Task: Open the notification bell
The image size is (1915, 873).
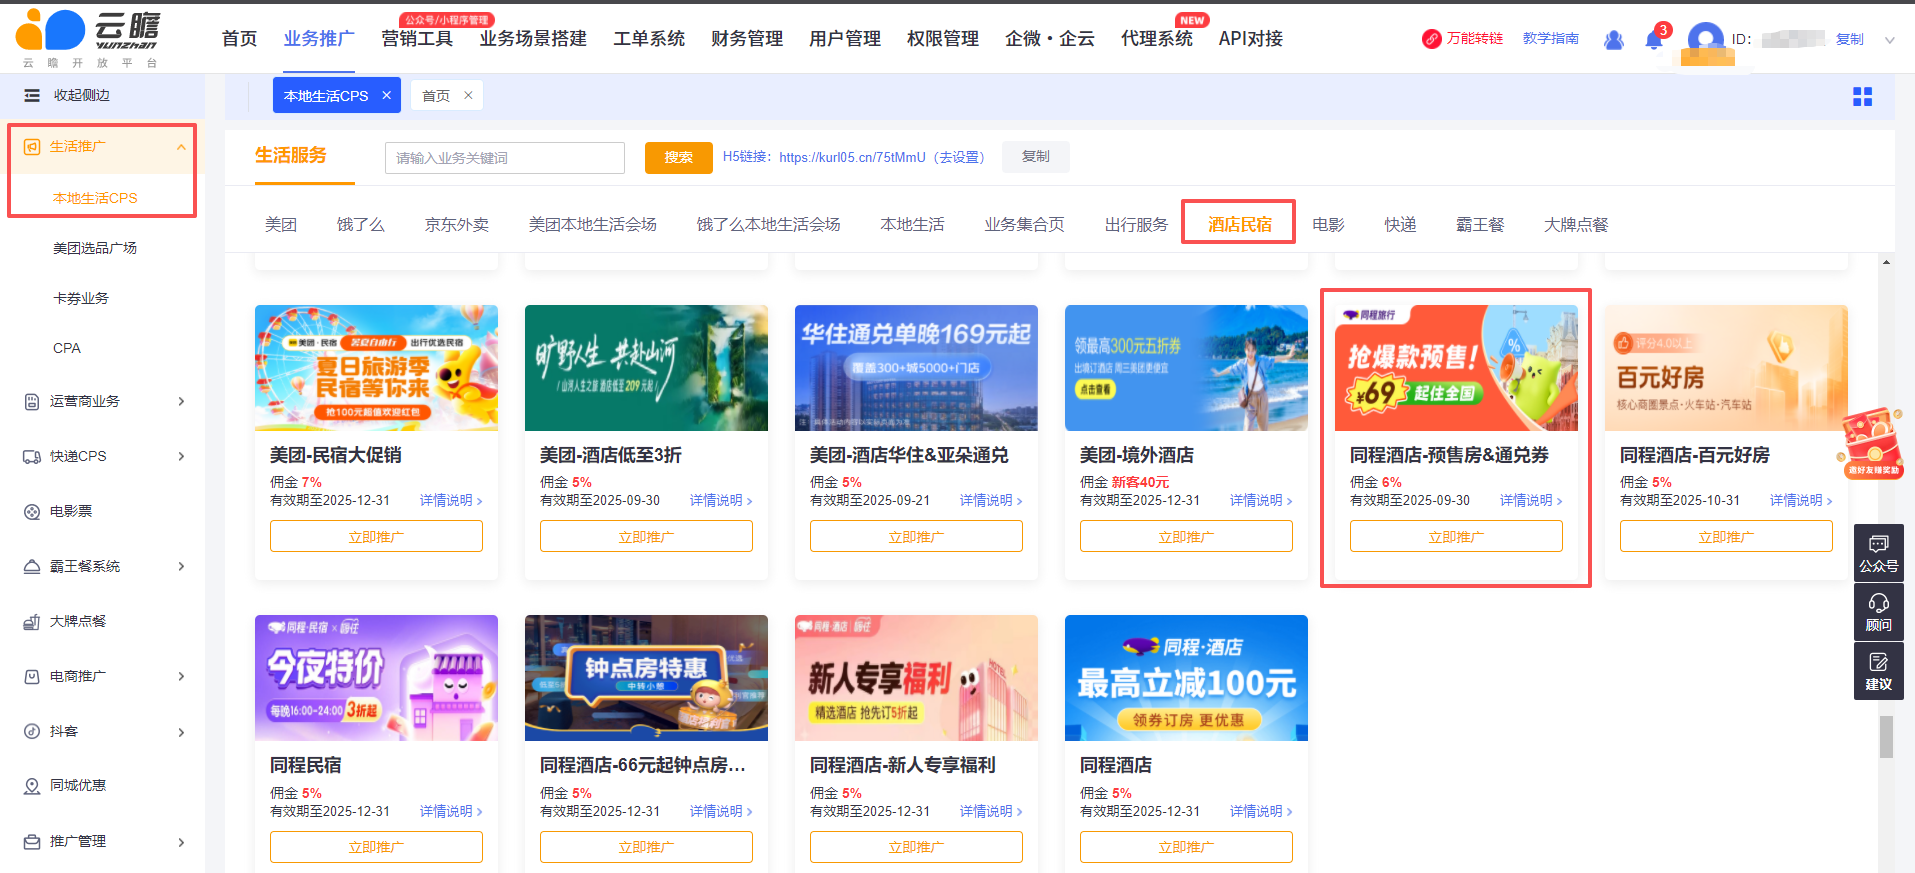Action: (1654, 40)
